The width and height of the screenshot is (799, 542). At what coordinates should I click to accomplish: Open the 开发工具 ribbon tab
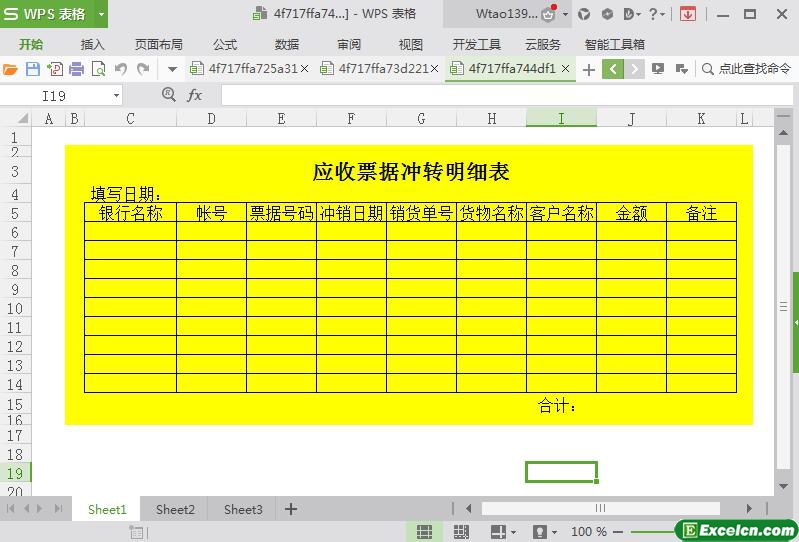coord(476,45)
